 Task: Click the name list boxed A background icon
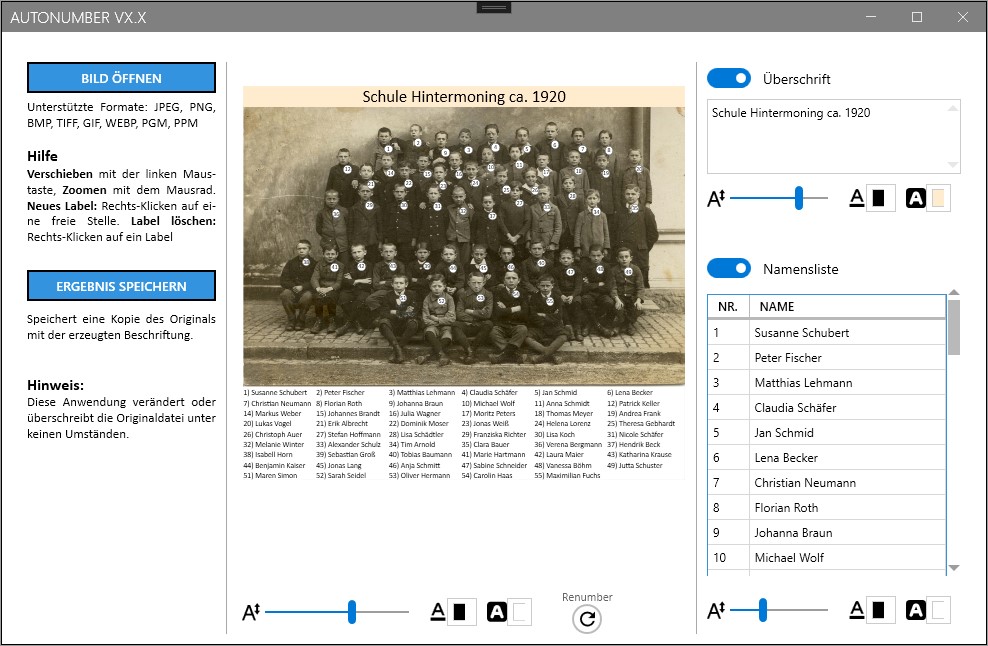916,610
